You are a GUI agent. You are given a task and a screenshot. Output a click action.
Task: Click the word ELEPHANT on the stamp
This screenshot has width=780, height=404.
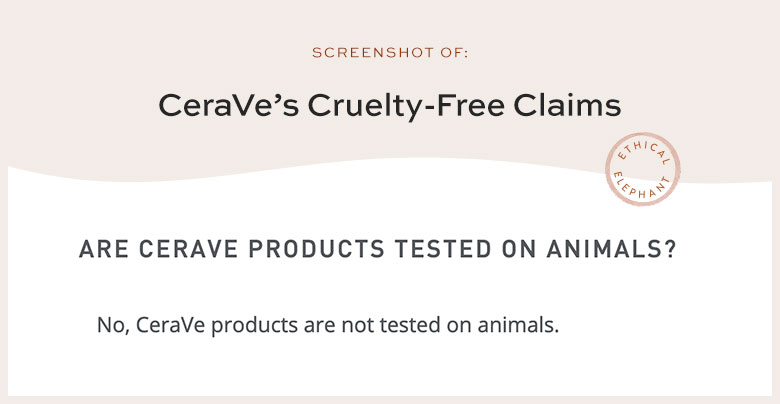[642, 187]
